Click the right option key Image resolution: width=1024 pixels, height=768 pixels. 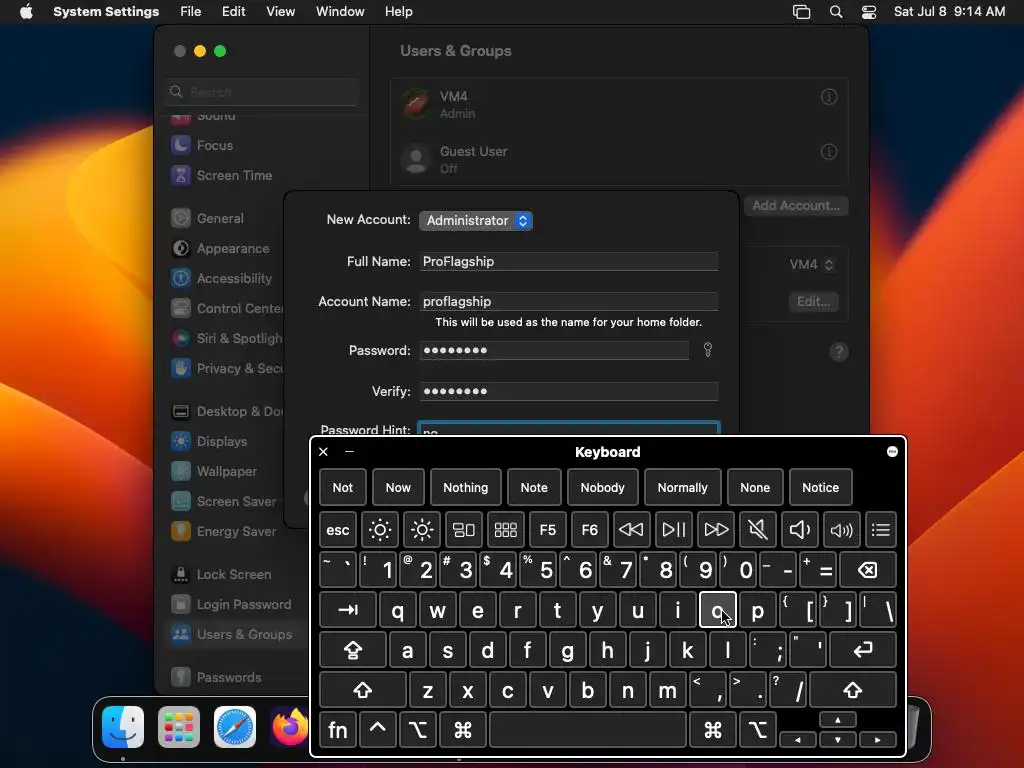click(x=758, y=729)
